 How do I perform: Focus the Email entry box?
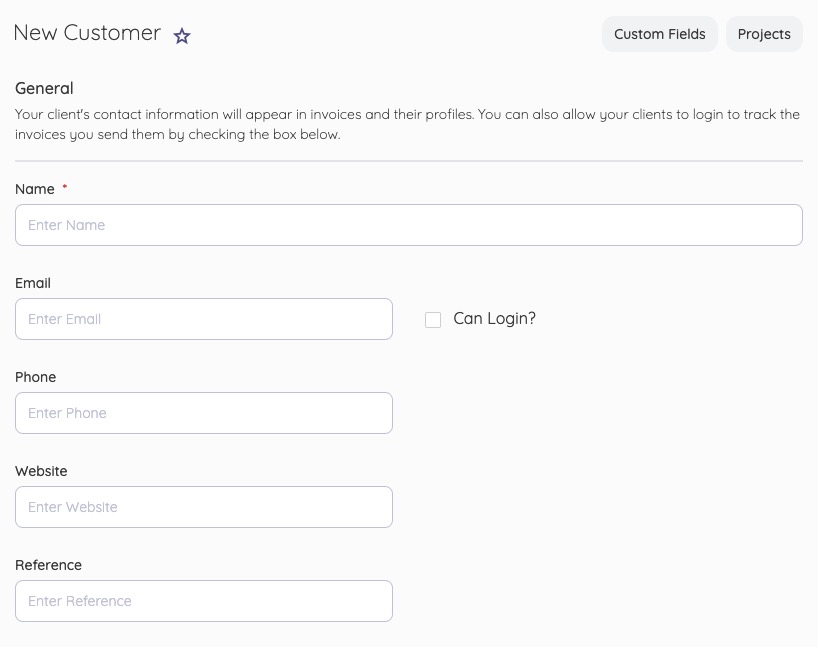[204, 318]
